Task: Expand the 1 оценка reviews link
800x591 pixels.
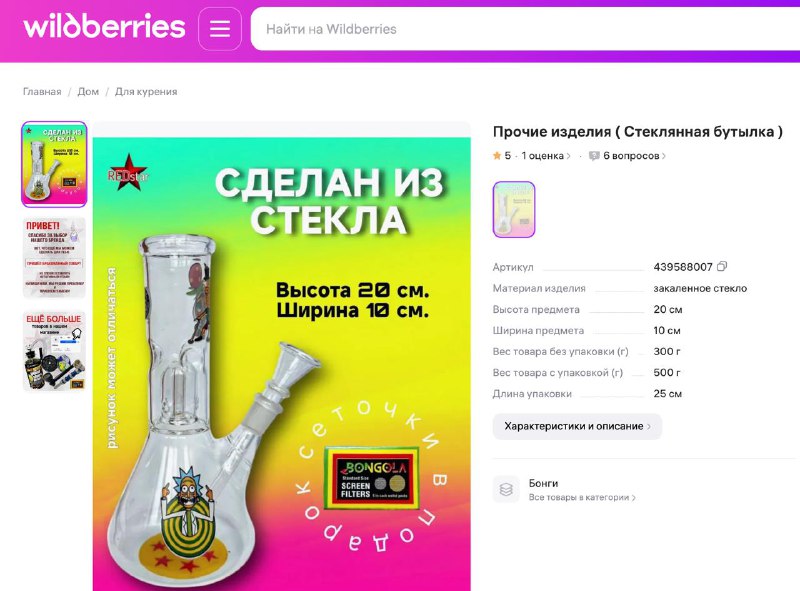Action: pos(545,156)
